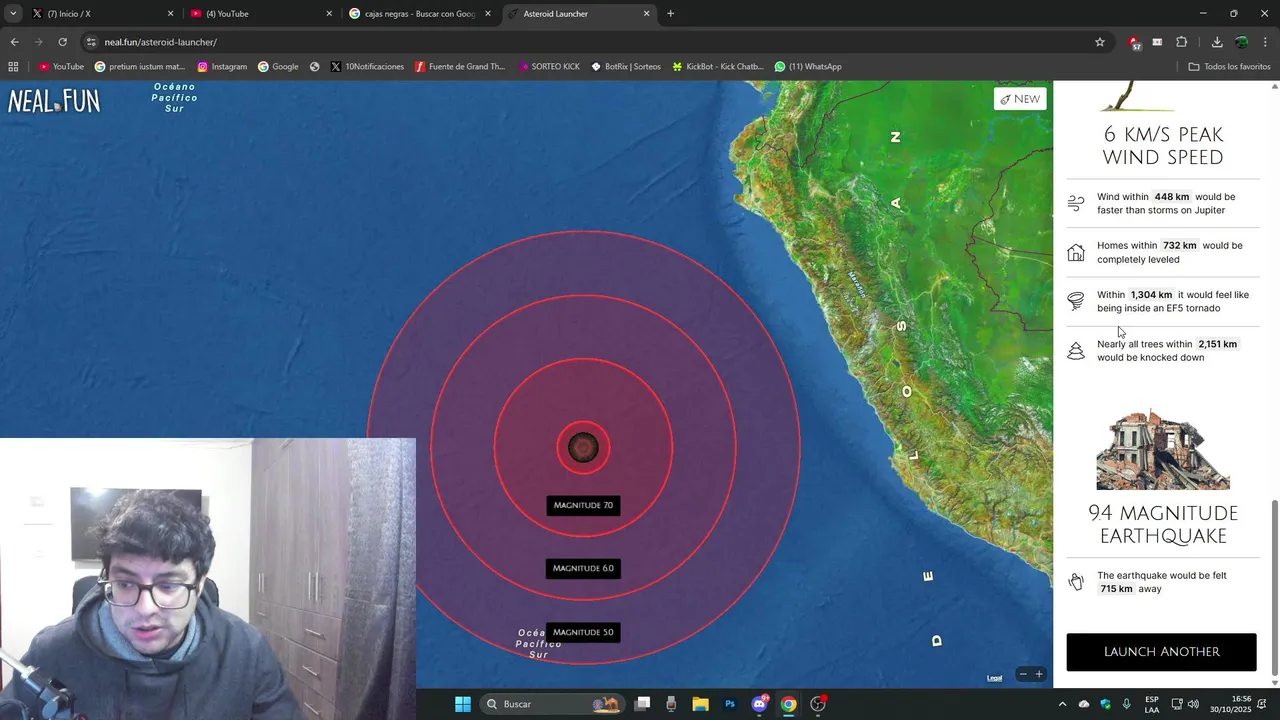Click the hand icon next to 715 km
This screenshot has height=720, width=1280.
click(x=1076, y=582)
